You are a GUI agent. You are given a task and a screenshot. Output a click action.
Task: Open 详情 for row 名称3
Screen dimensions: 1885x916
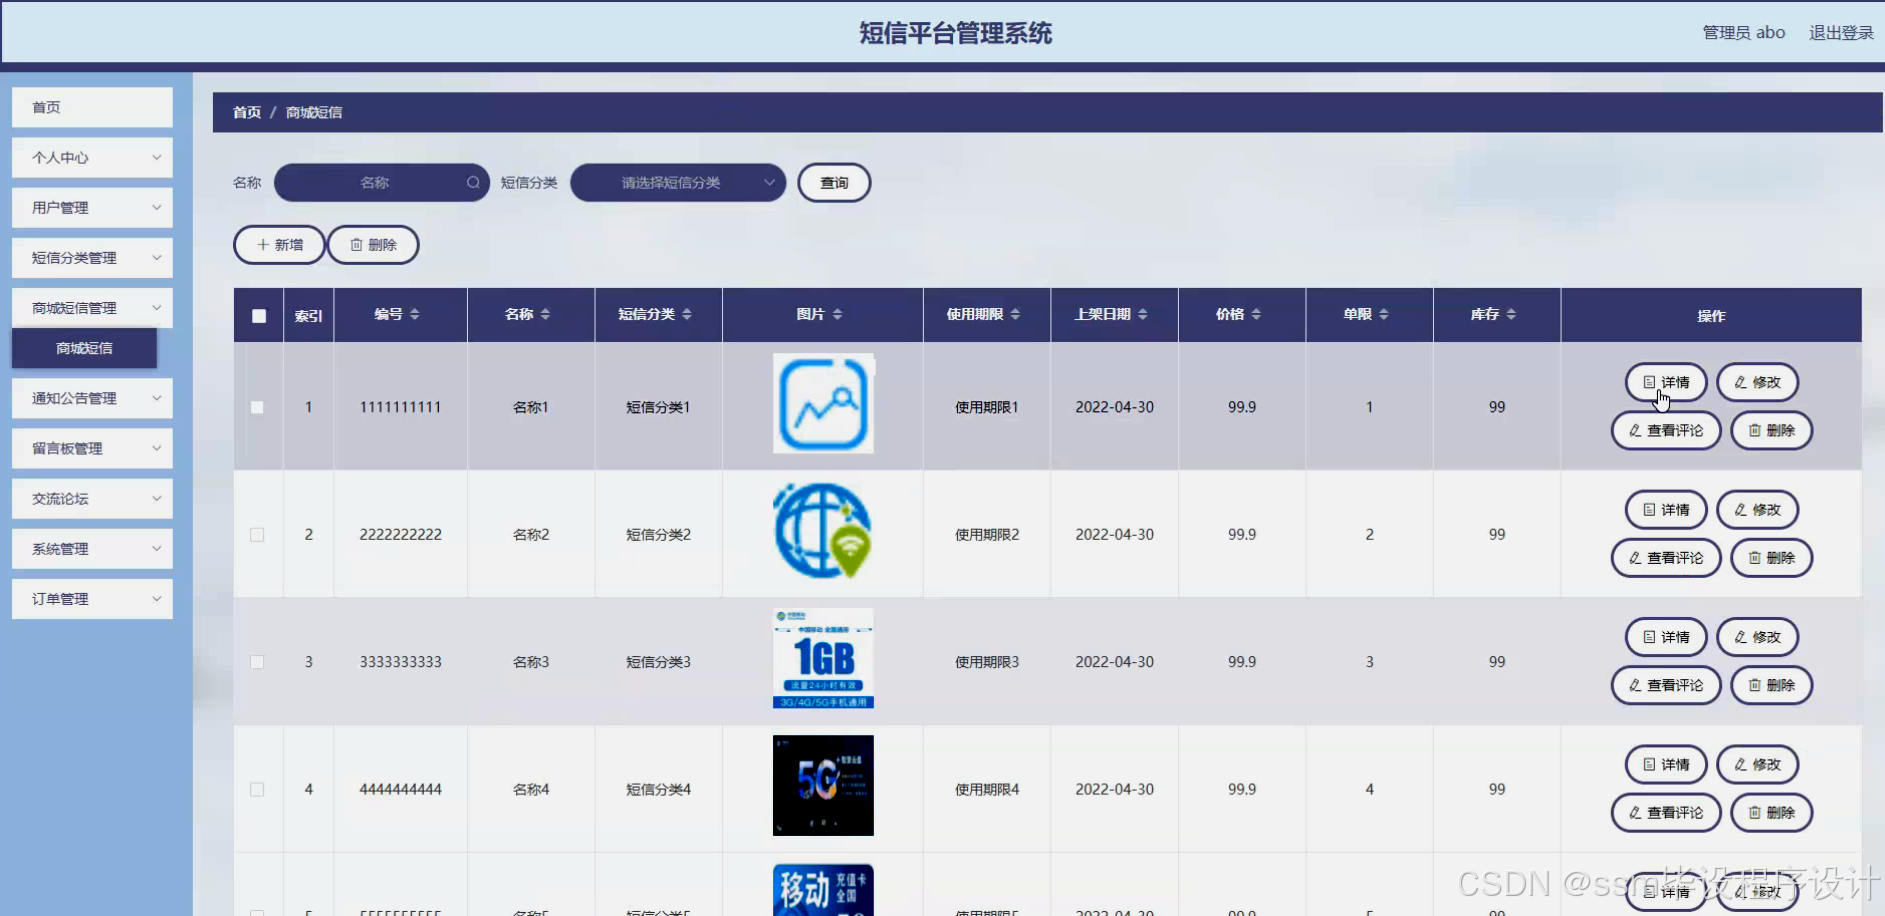(1666, 637)
